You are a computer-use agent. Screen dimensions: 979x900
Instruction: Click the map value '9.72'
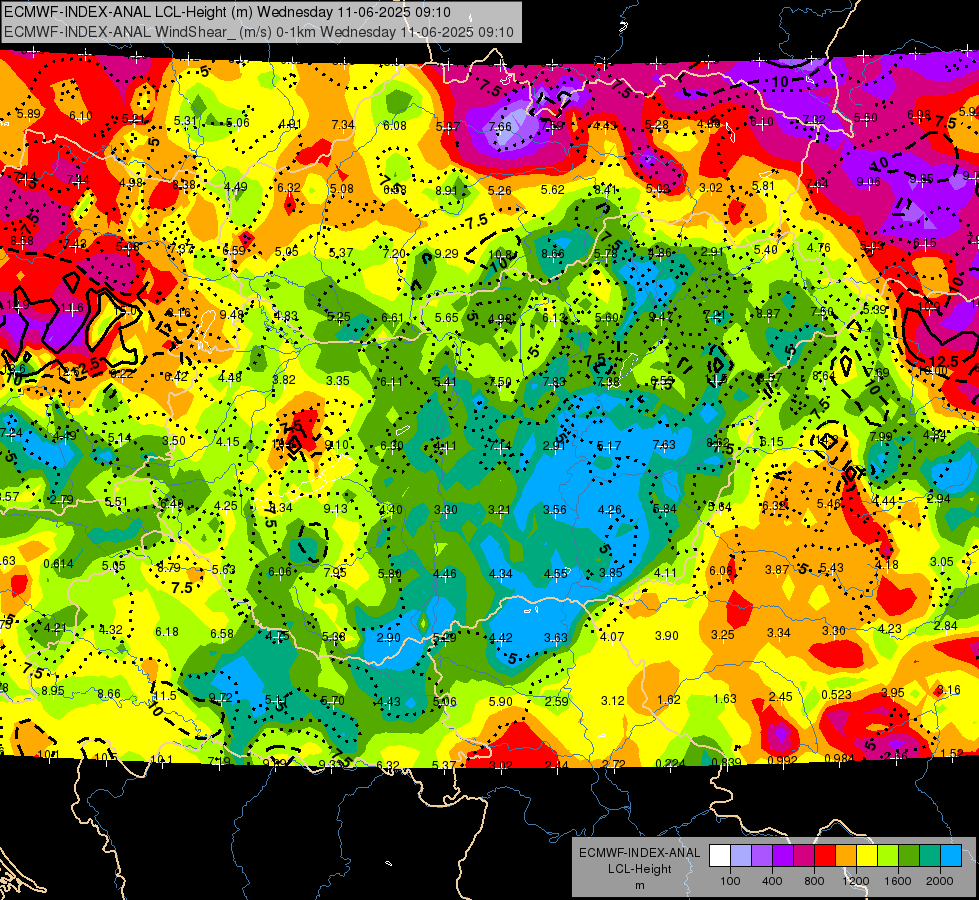pyautogui.click(x=220, y=698)
